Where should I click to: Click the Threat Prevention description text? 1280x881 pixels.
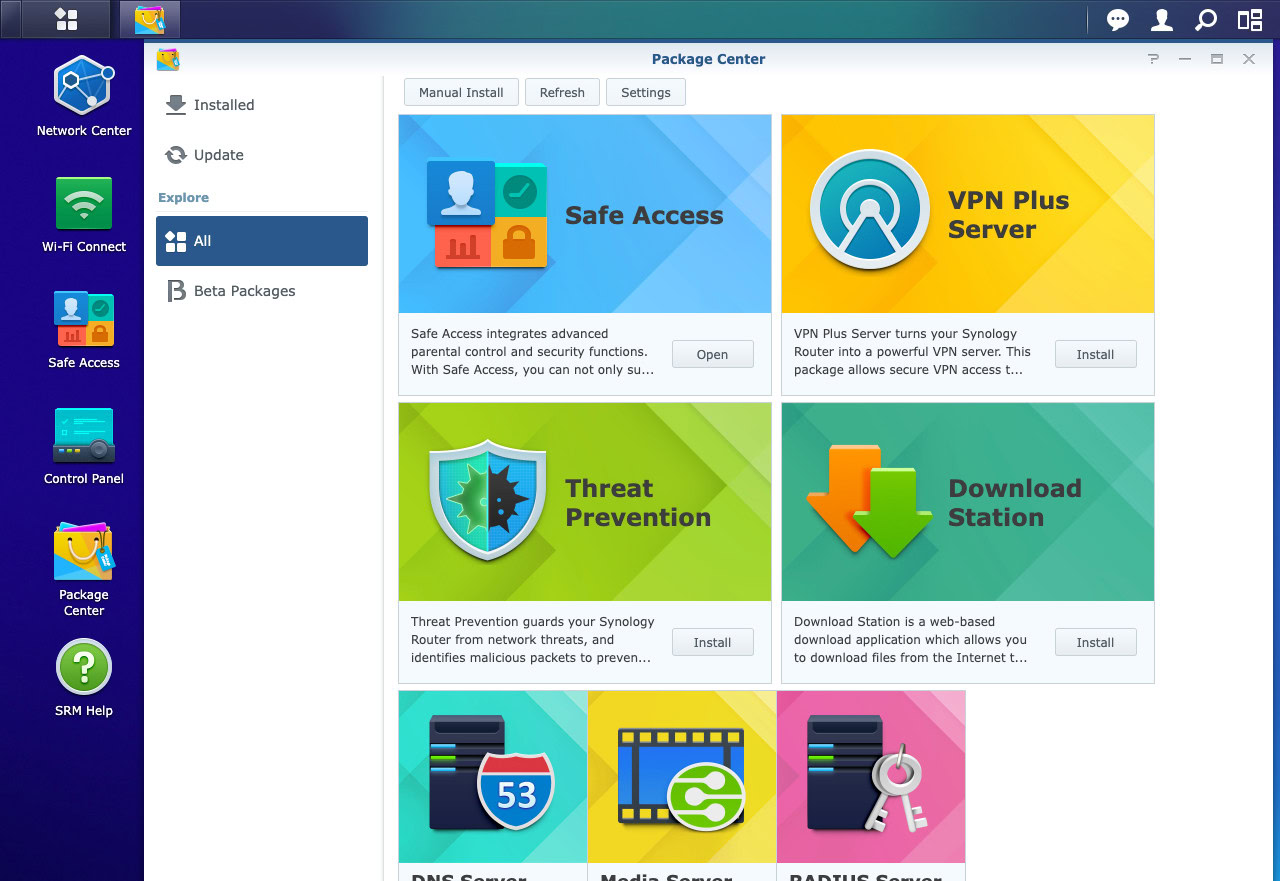[x=533, y=640]
